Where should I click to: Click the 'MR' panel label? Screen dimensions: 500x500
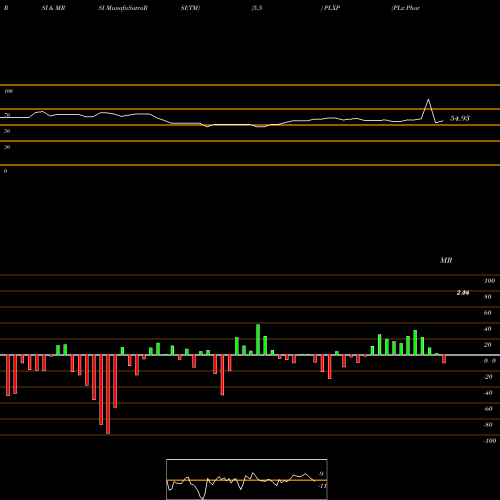(446, 260)
